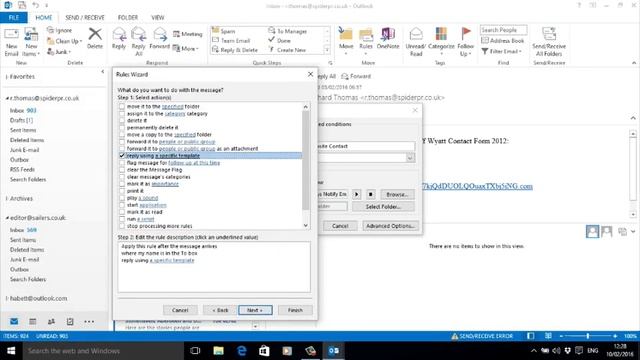
Task: Check 'stop processing more rules'
Action: click(x=122, y=226)
